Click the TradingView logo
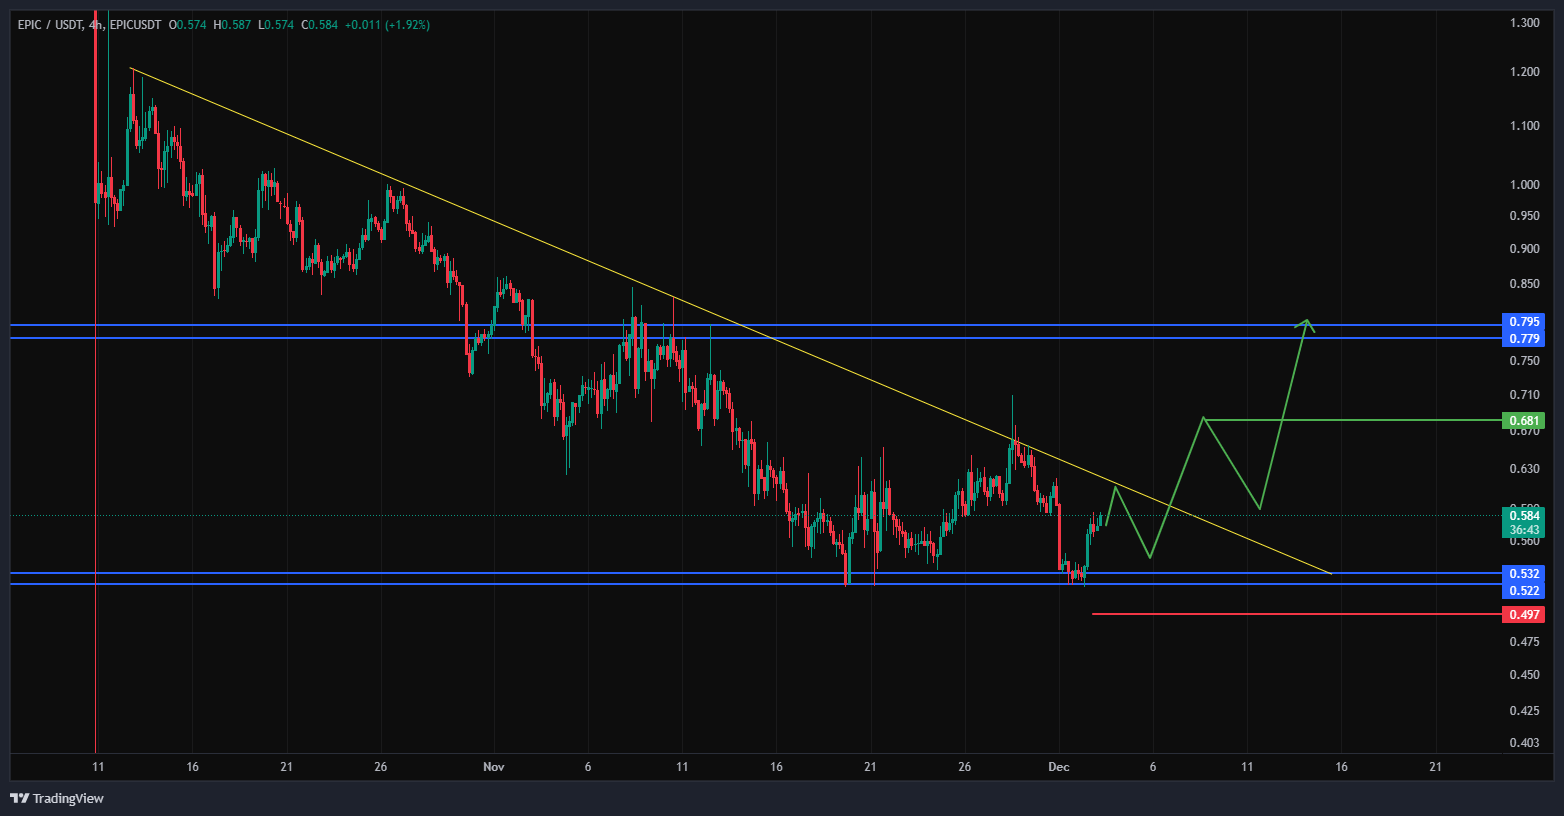This screenshot has width=1564, height=816. (x=57, y=798)
